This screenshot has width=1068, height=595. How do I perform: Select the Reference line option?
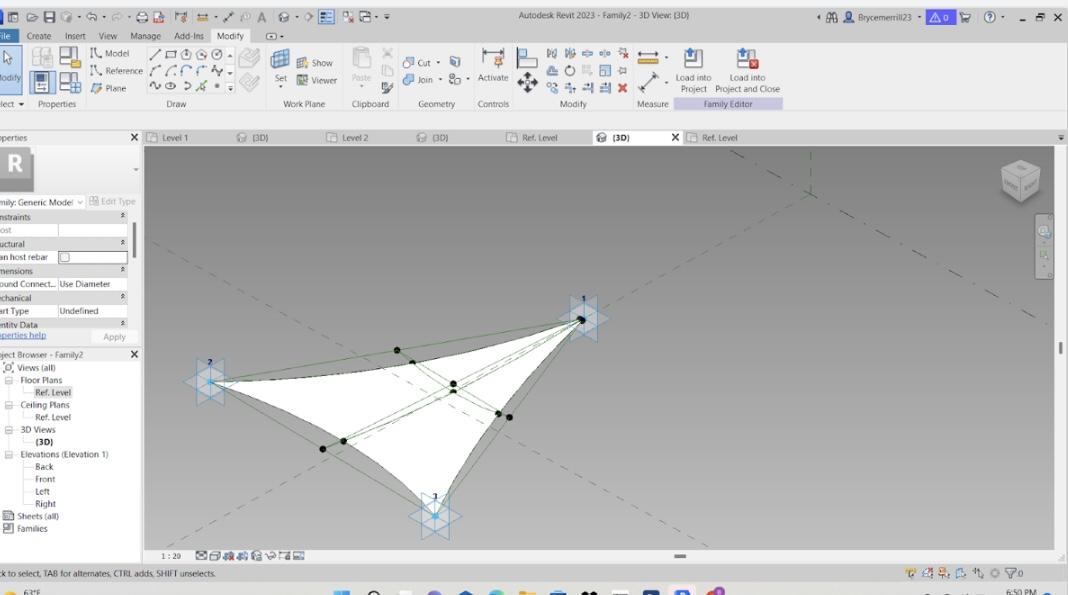coord(116,71)
